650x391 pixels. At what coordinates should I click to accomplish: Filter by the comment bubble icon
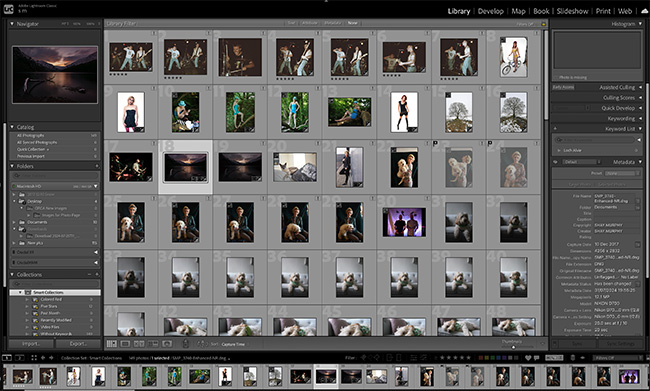(536, 357)
